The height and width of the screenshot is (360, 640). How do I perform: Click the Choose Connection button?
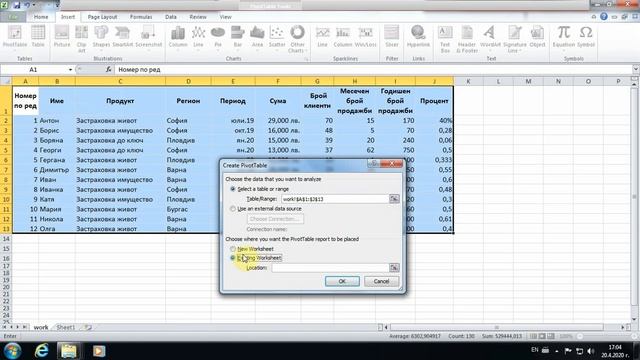pos(275,219)
